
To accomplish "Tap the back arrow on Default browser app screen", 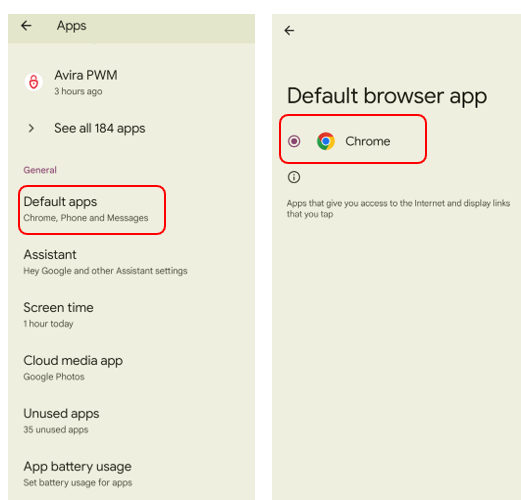I will [289, 31].
